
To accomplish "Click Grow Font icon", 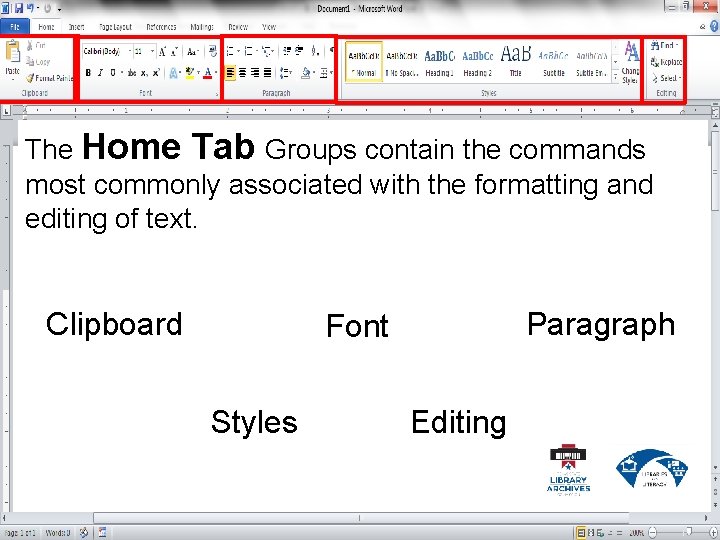I will tap(162, 51).
